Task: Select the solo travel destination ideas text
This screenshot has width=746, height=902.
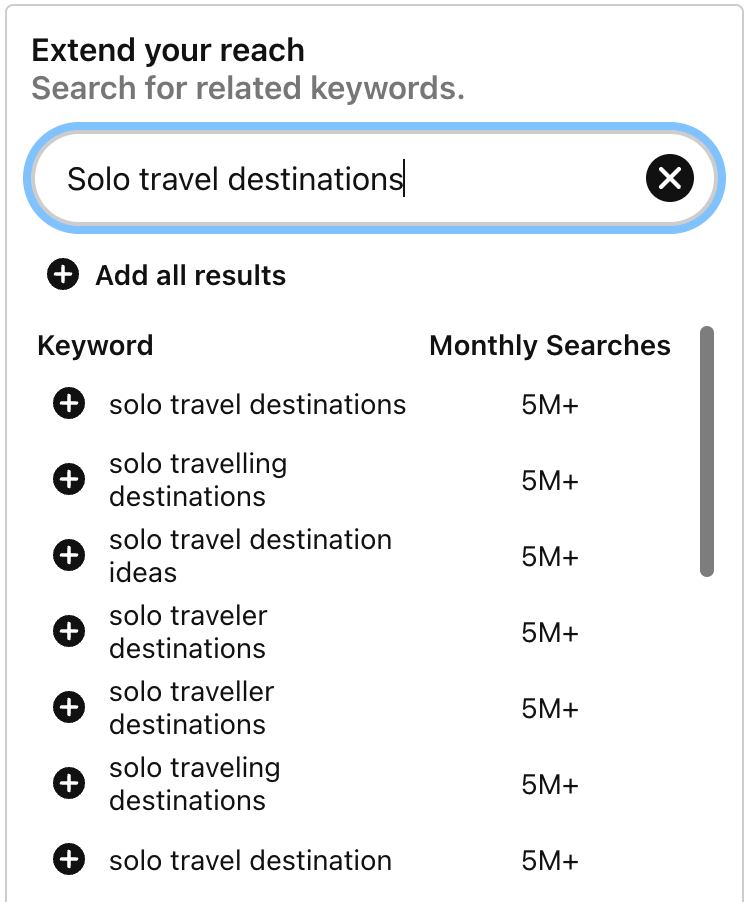Action: (x=250, y=556)
